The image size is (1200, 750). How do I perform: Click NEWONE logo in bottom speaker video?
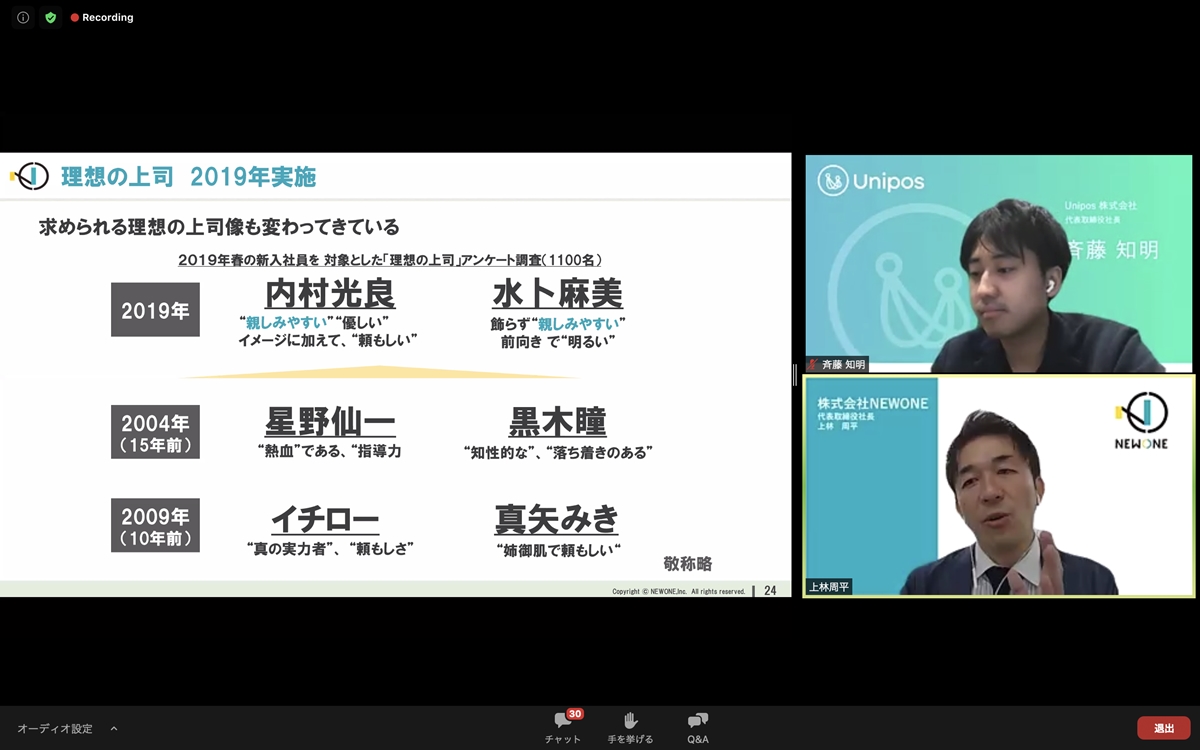[1141, 421]
